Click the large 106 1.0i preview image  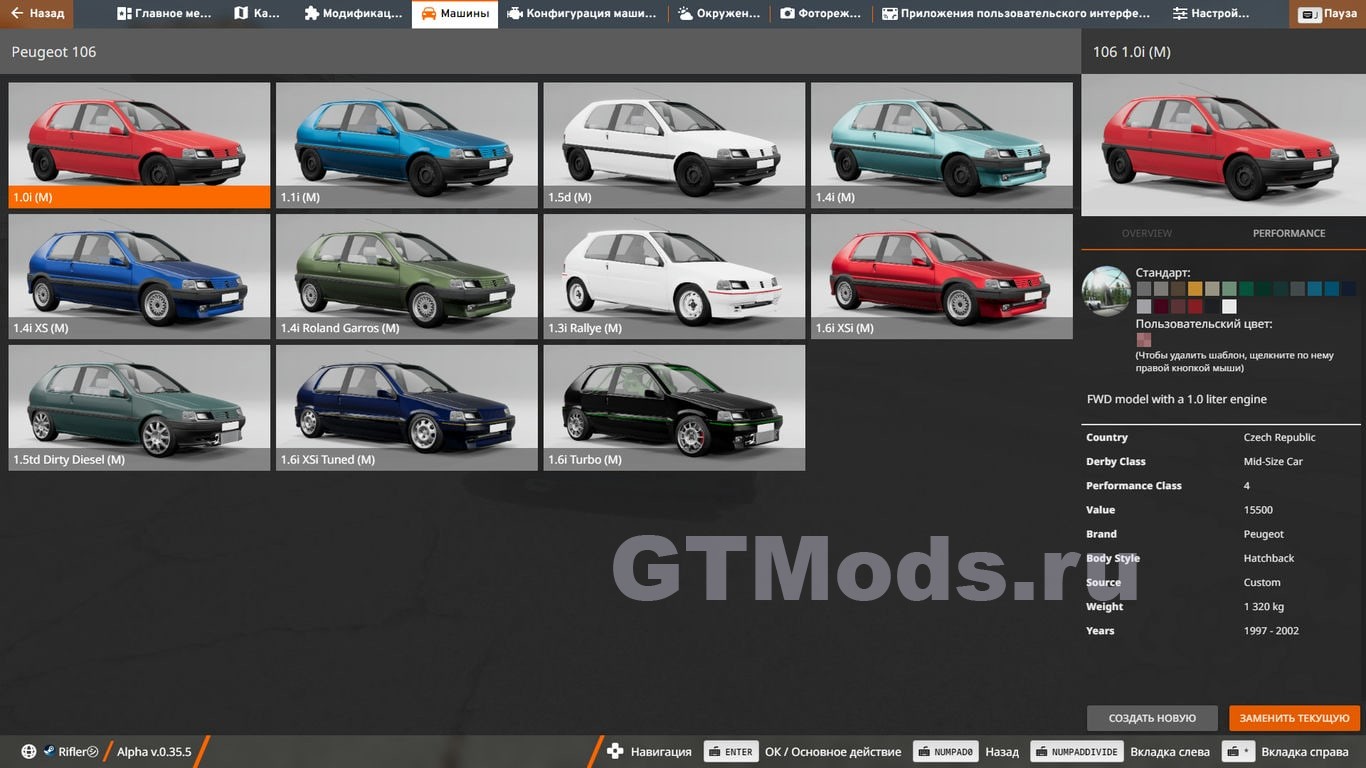click(1223, 145)
